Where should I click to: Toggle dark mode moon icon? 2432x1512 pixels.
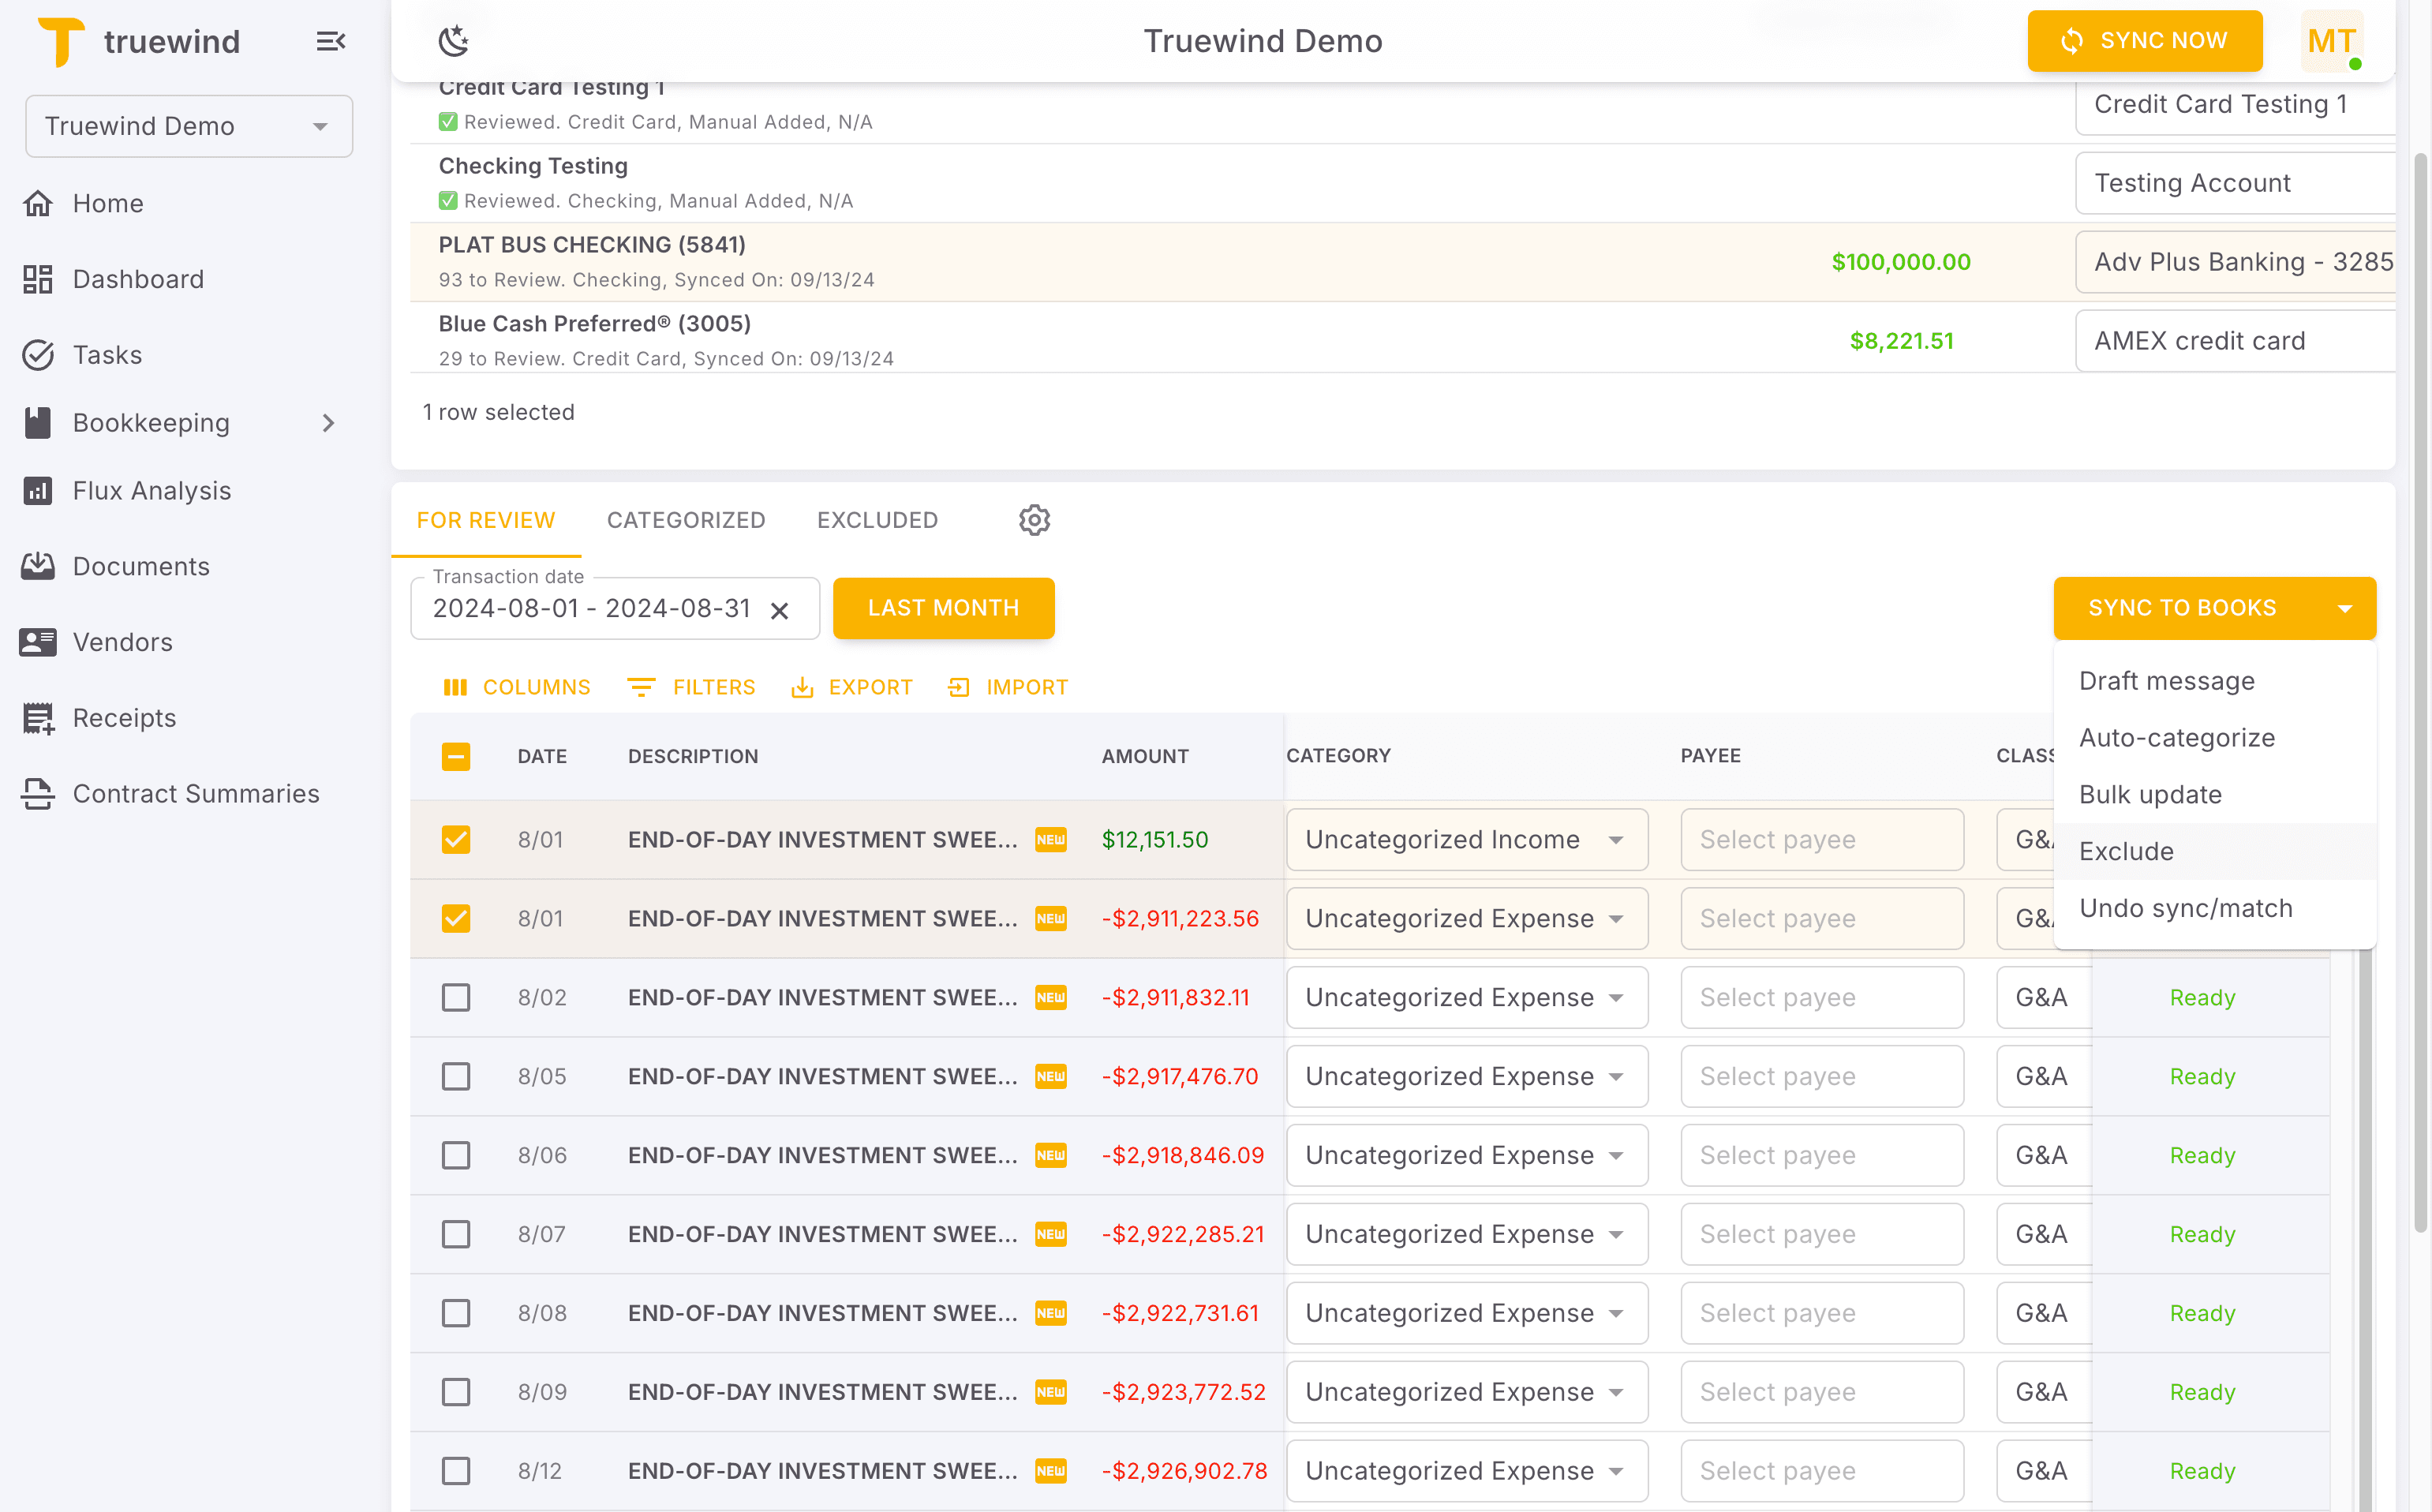coord(453,41)
